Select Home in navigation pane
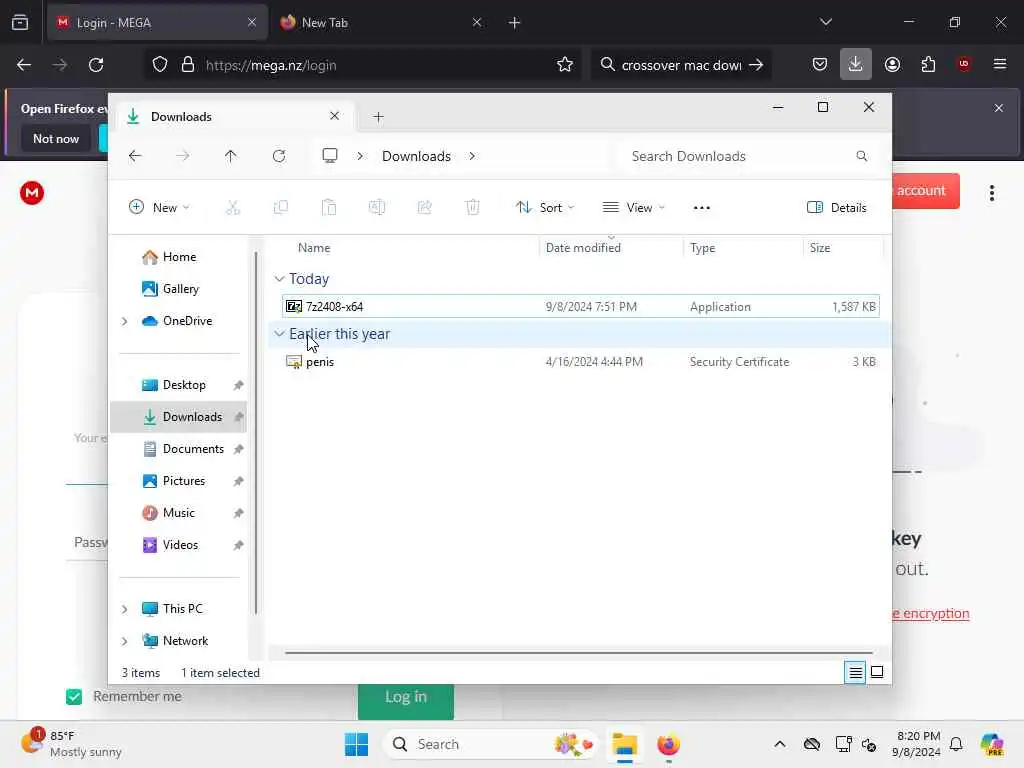Image resolution: width=1024 pixels, height=768 pixels. [178, 257]
